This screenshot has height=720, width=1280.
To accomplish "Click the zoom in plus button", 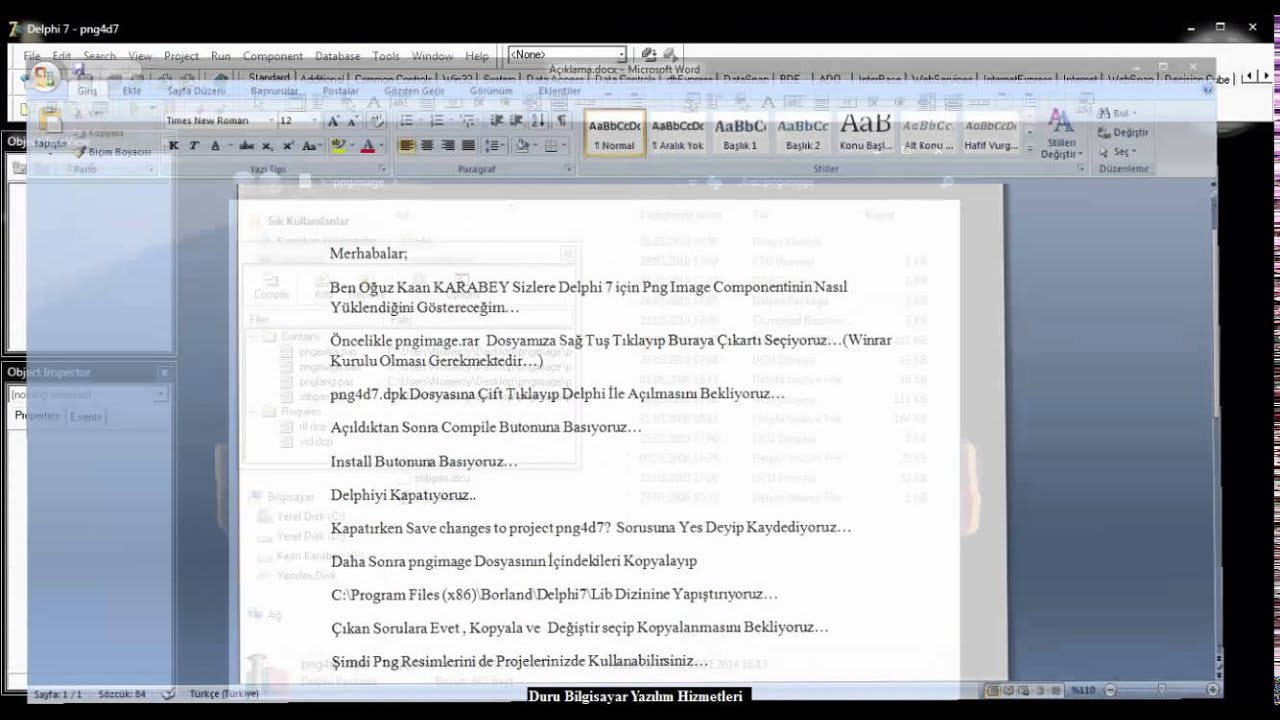I will coord(1211,689).
